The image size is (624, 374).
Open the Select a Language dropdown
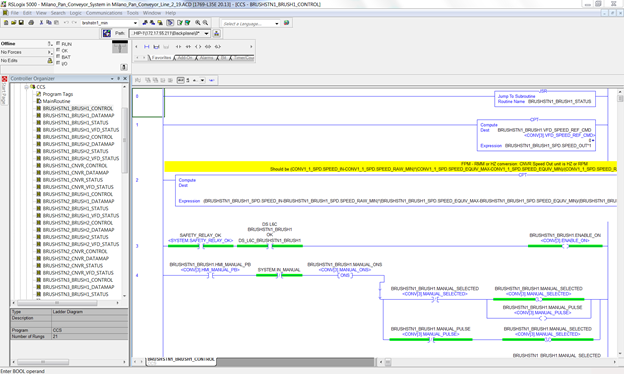tap(277, 24)
